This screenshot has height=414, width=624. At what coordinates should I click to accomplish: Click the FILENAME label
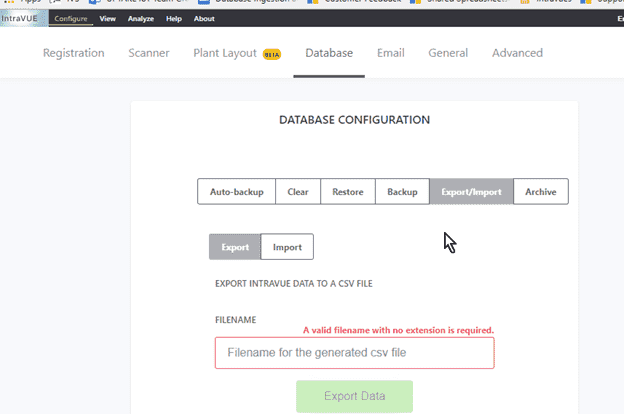click(x=236, y=320)
